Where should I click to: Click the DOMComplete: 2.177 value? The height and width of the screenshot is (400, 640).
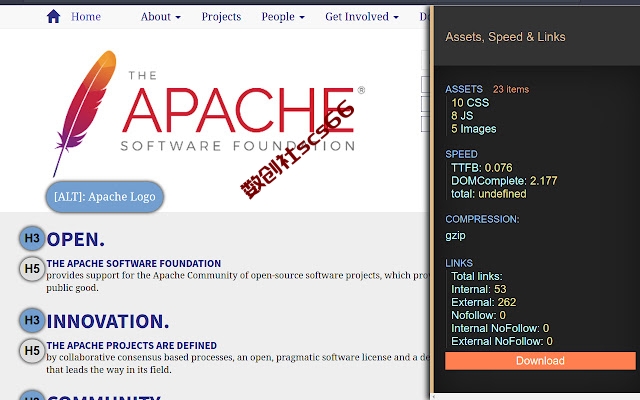click(x=504, y=181)
